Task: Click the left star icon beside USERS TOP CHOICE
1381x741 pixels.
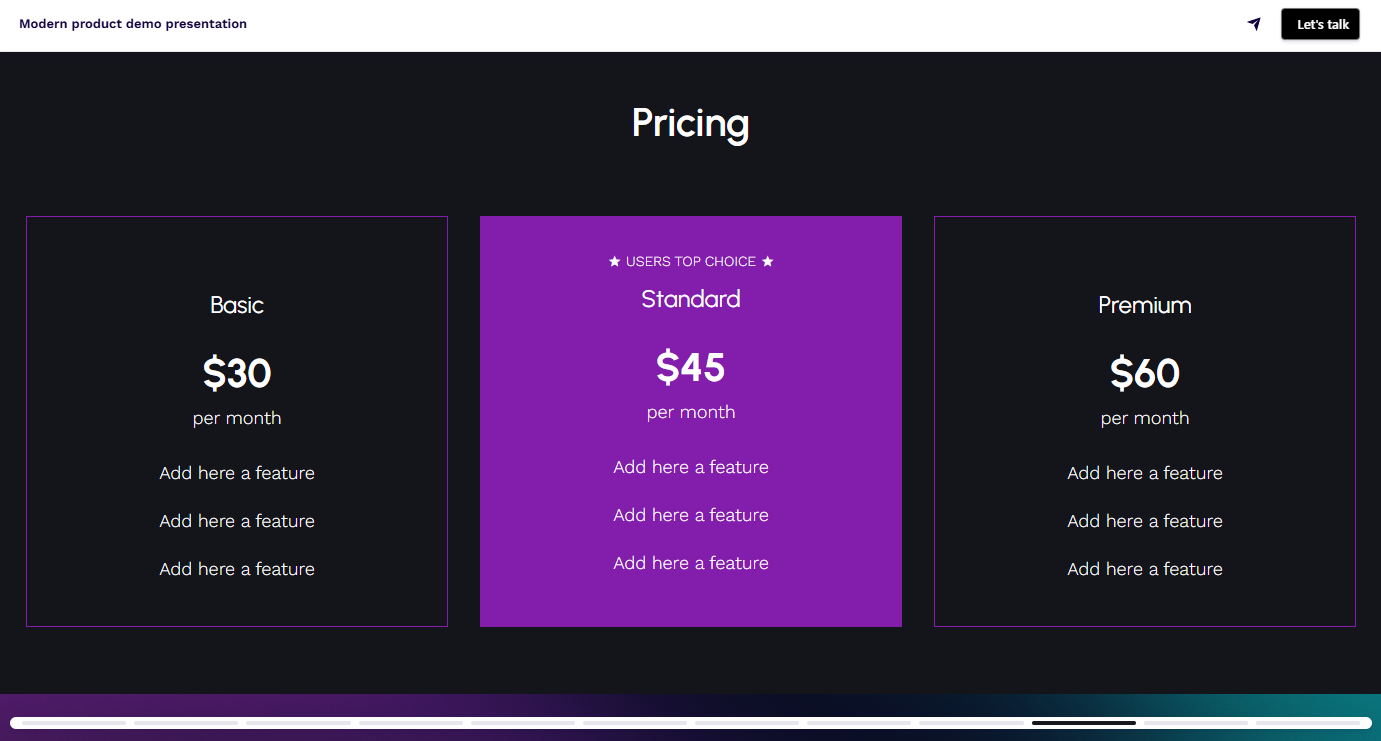Action: point(613,261)
